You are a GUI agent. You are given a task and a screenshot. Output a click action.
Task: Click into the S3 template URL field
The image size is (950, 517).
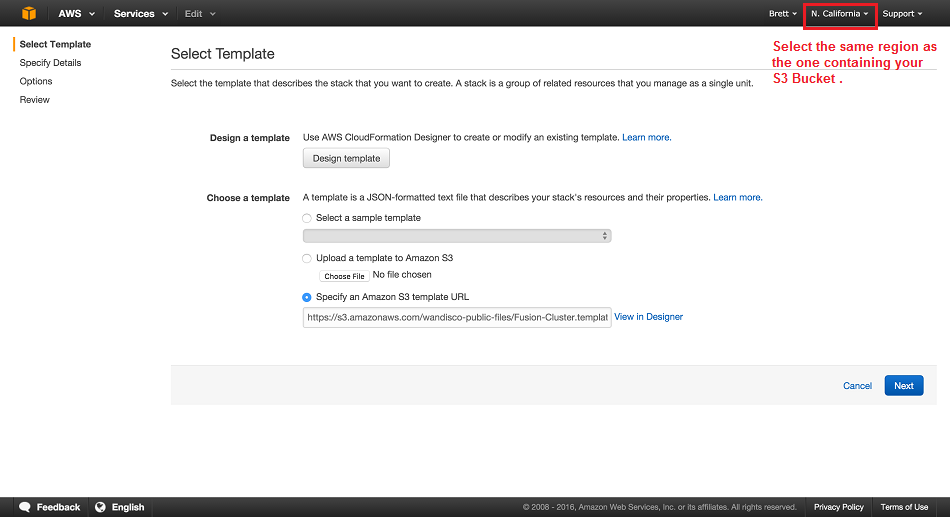(x=457, y=317)
